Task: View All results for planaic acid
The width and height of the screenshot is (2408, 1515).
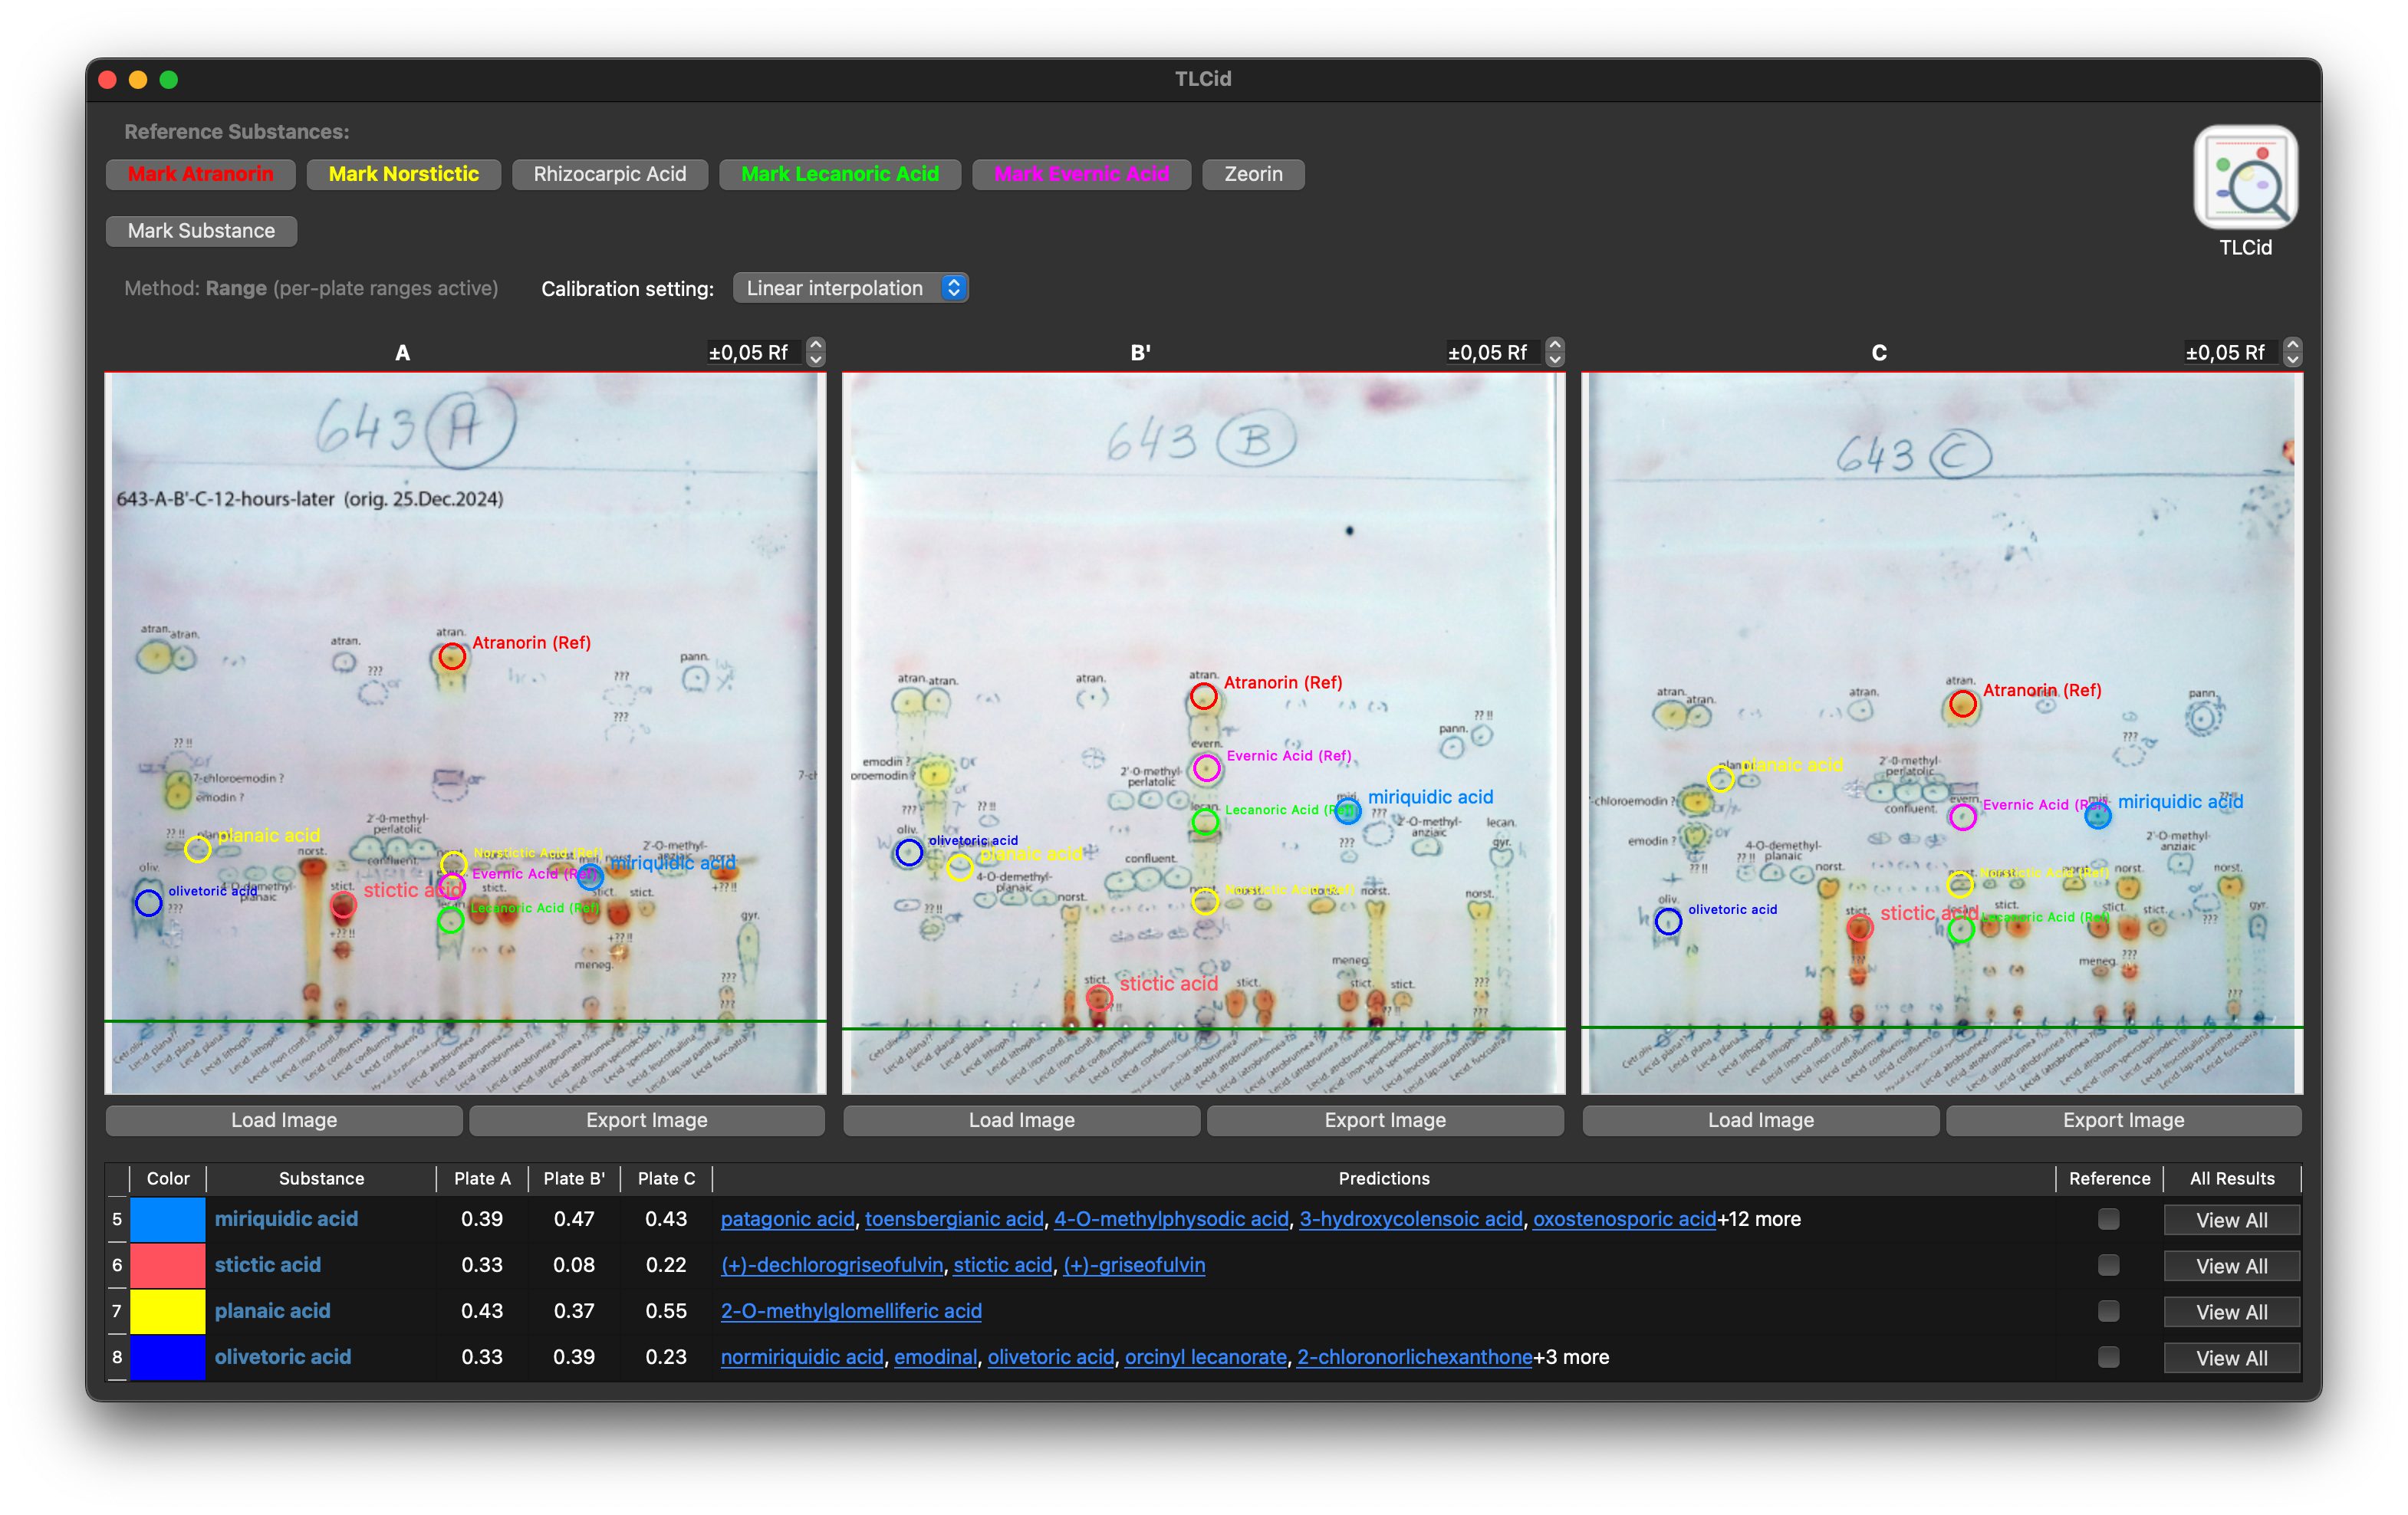Action: (2232, 1311)
